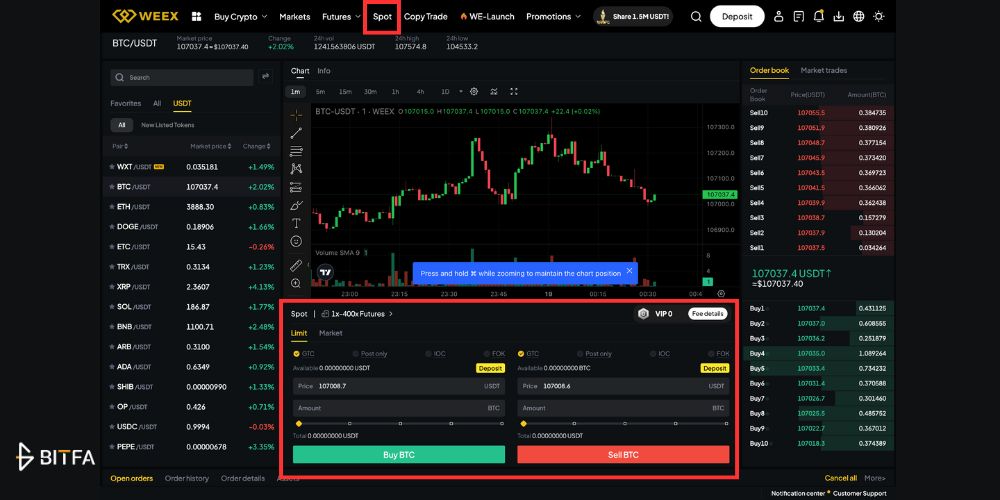Sort the list by Change column
The width and height of the screenshot is (1000, 500).
point(256,147)
